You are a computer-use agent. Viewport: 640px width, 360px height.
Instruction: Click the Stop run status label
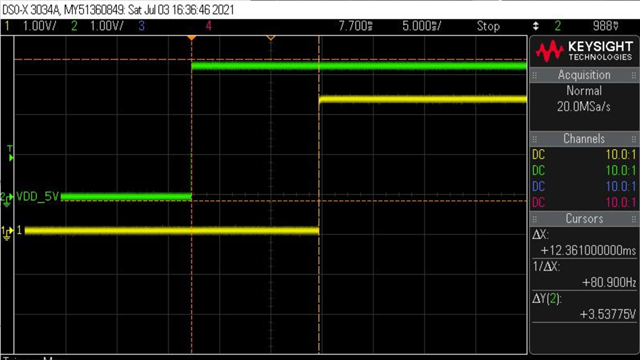tap(488, 26)
